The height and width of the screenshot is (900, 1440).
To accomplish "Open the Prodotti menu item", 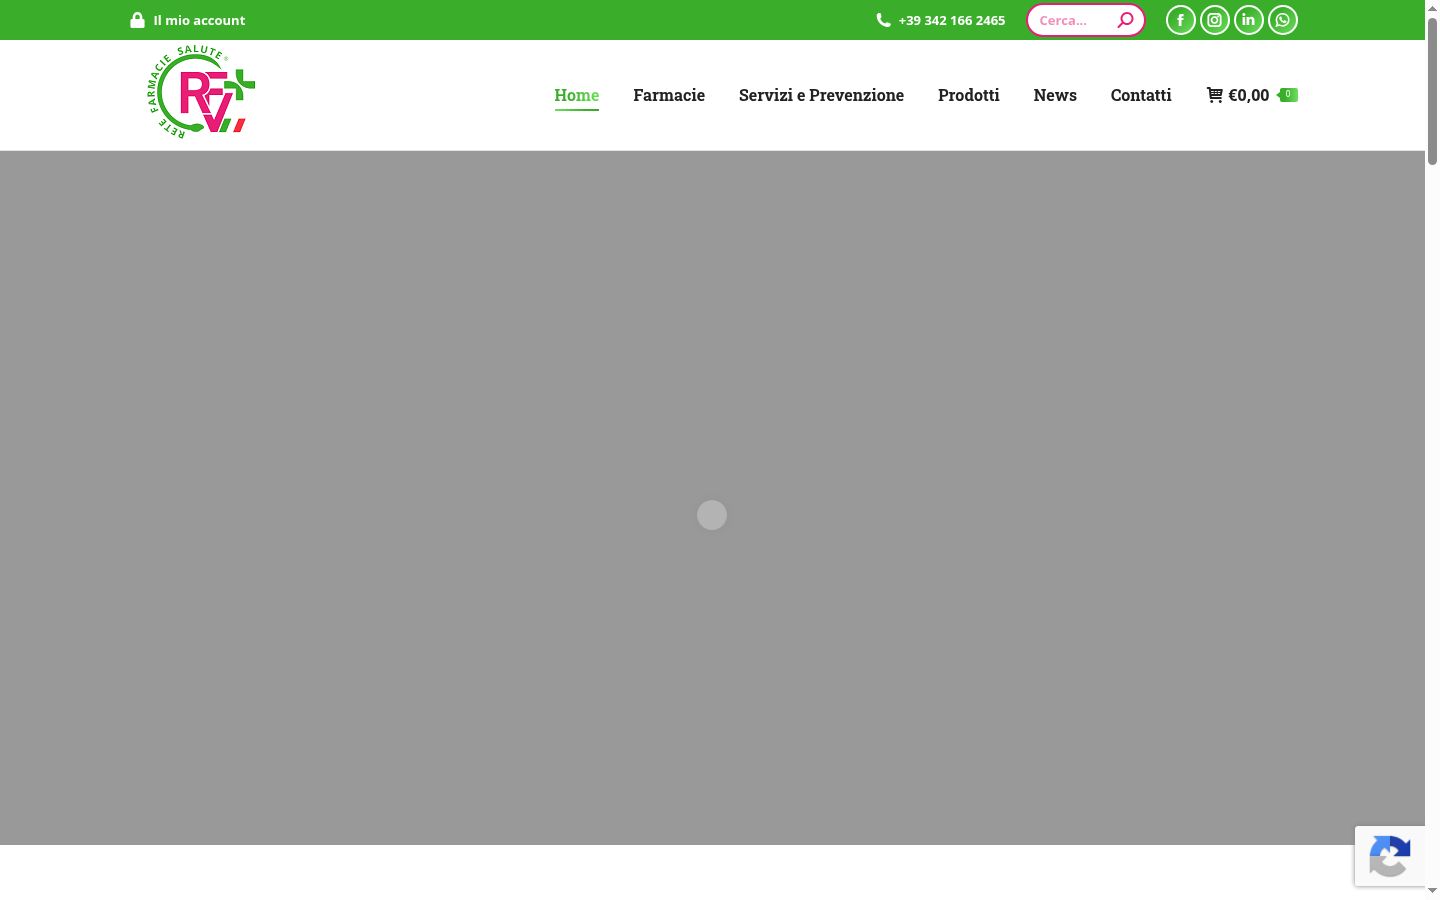I will (x=968, y=95).
